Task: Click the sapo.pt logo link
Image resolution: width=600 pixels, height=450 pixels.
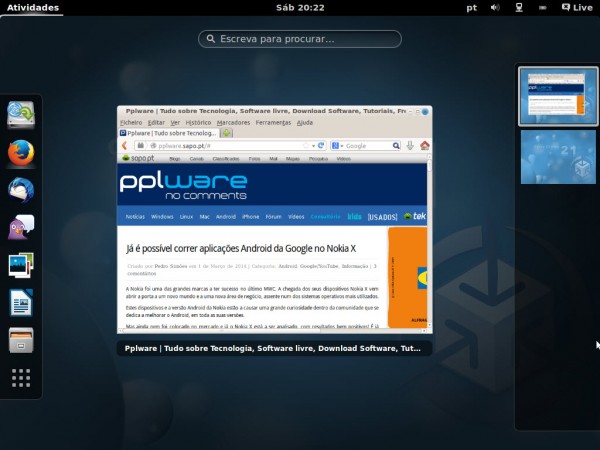Action: tap(138, 158)
